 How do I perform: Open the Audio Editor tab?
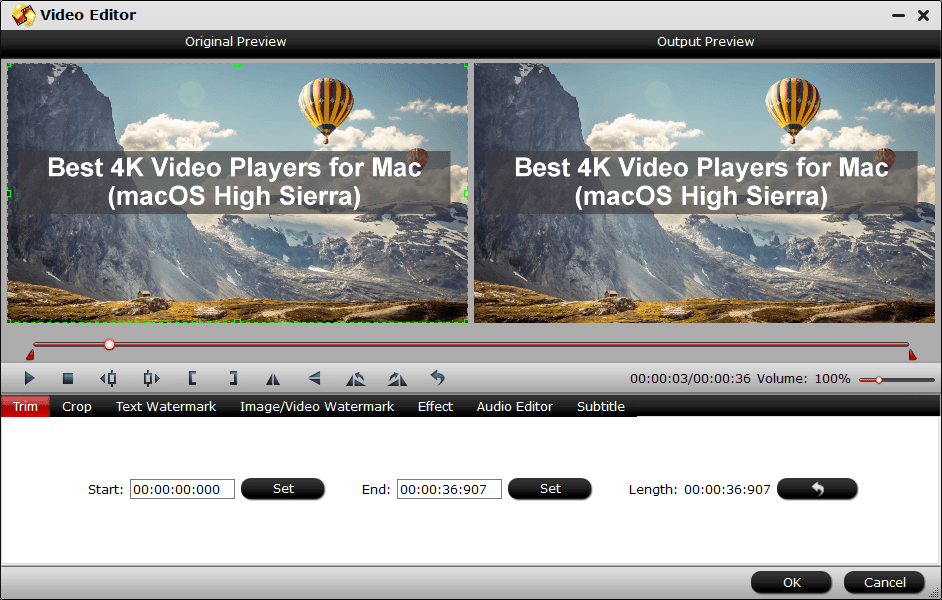click(x=514, y=407)
